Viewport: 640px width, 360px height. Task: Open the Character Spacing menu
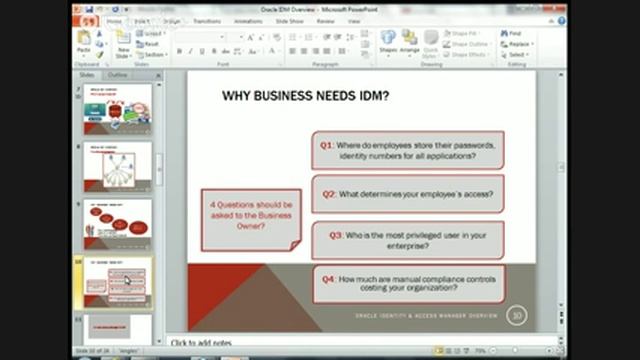(238, 51)
